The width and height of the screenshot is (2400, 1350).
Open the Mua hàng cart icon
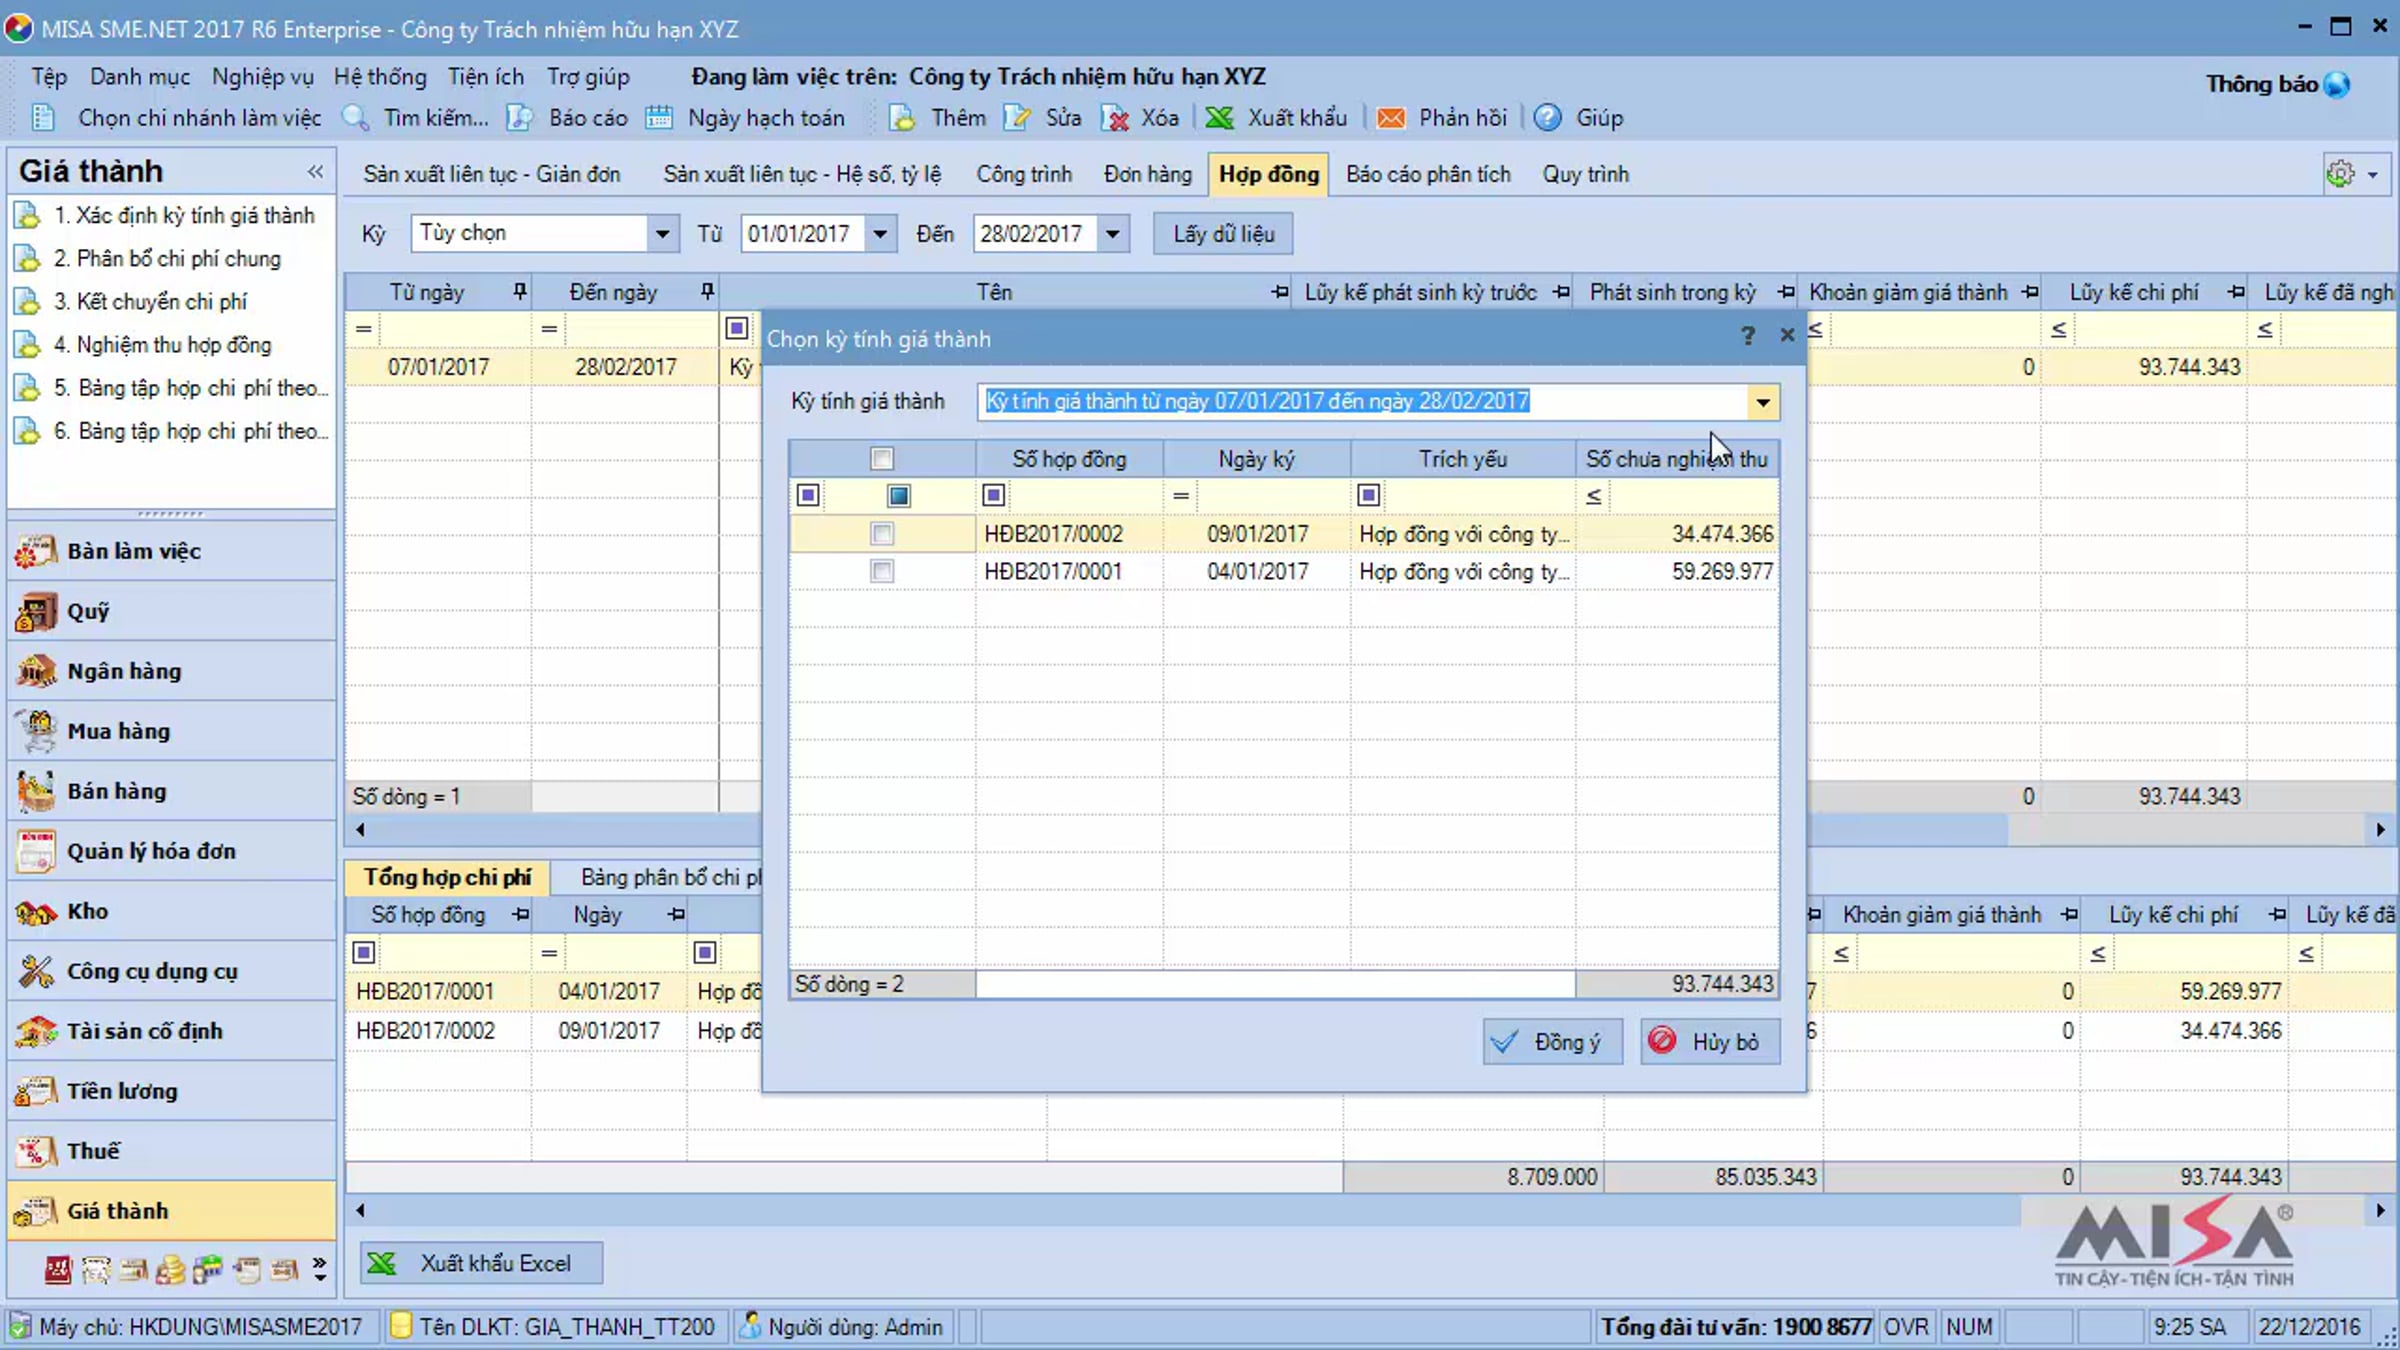[x=36, y=731]
